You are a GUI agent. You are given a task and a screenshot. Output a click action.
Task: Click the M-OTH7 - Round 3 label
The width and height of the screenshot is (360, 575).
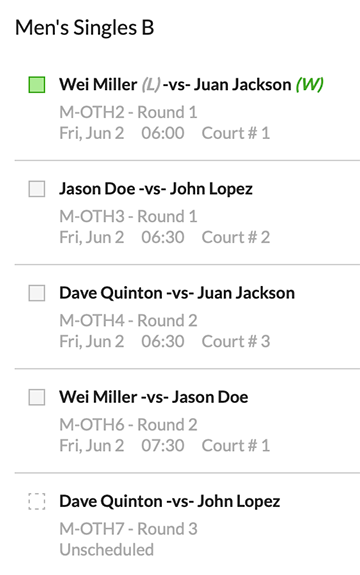[x=128, y=529]
